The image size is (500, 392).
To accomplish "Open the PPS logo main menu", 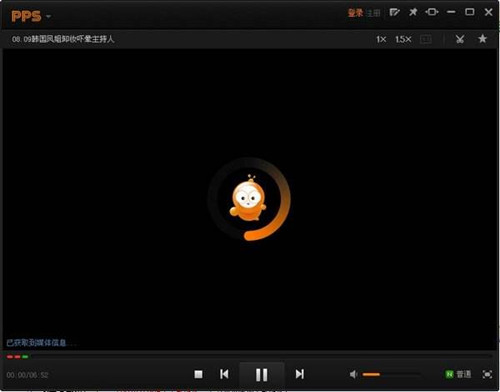I will 30,16.
